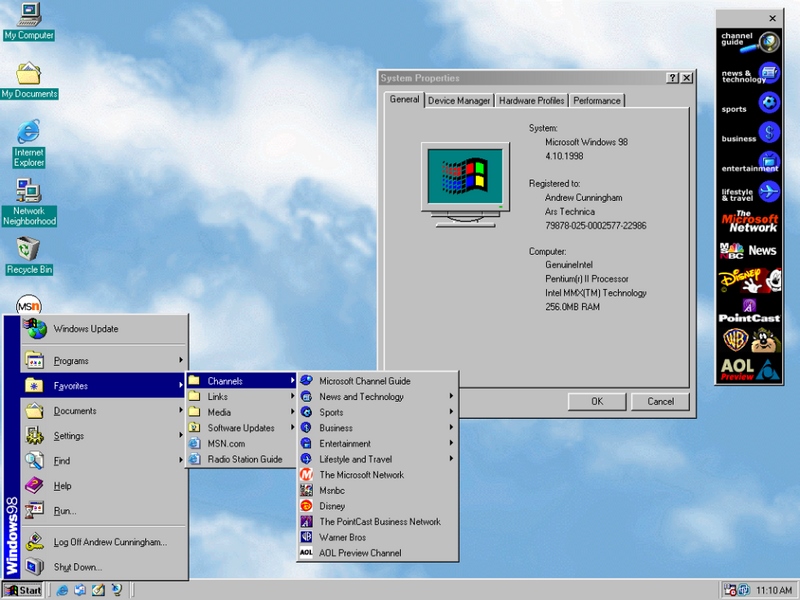Open the View Channels quick launch icon
This screenshot has height=600, width=800.
116,590
